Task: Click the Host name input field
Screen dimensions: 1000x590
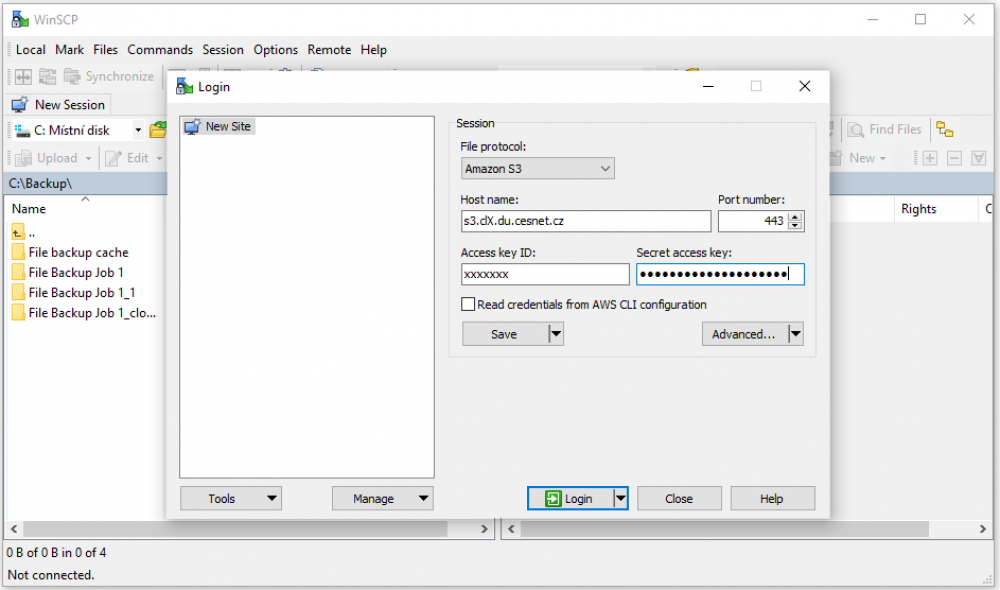Action: [x=585, y=221]
